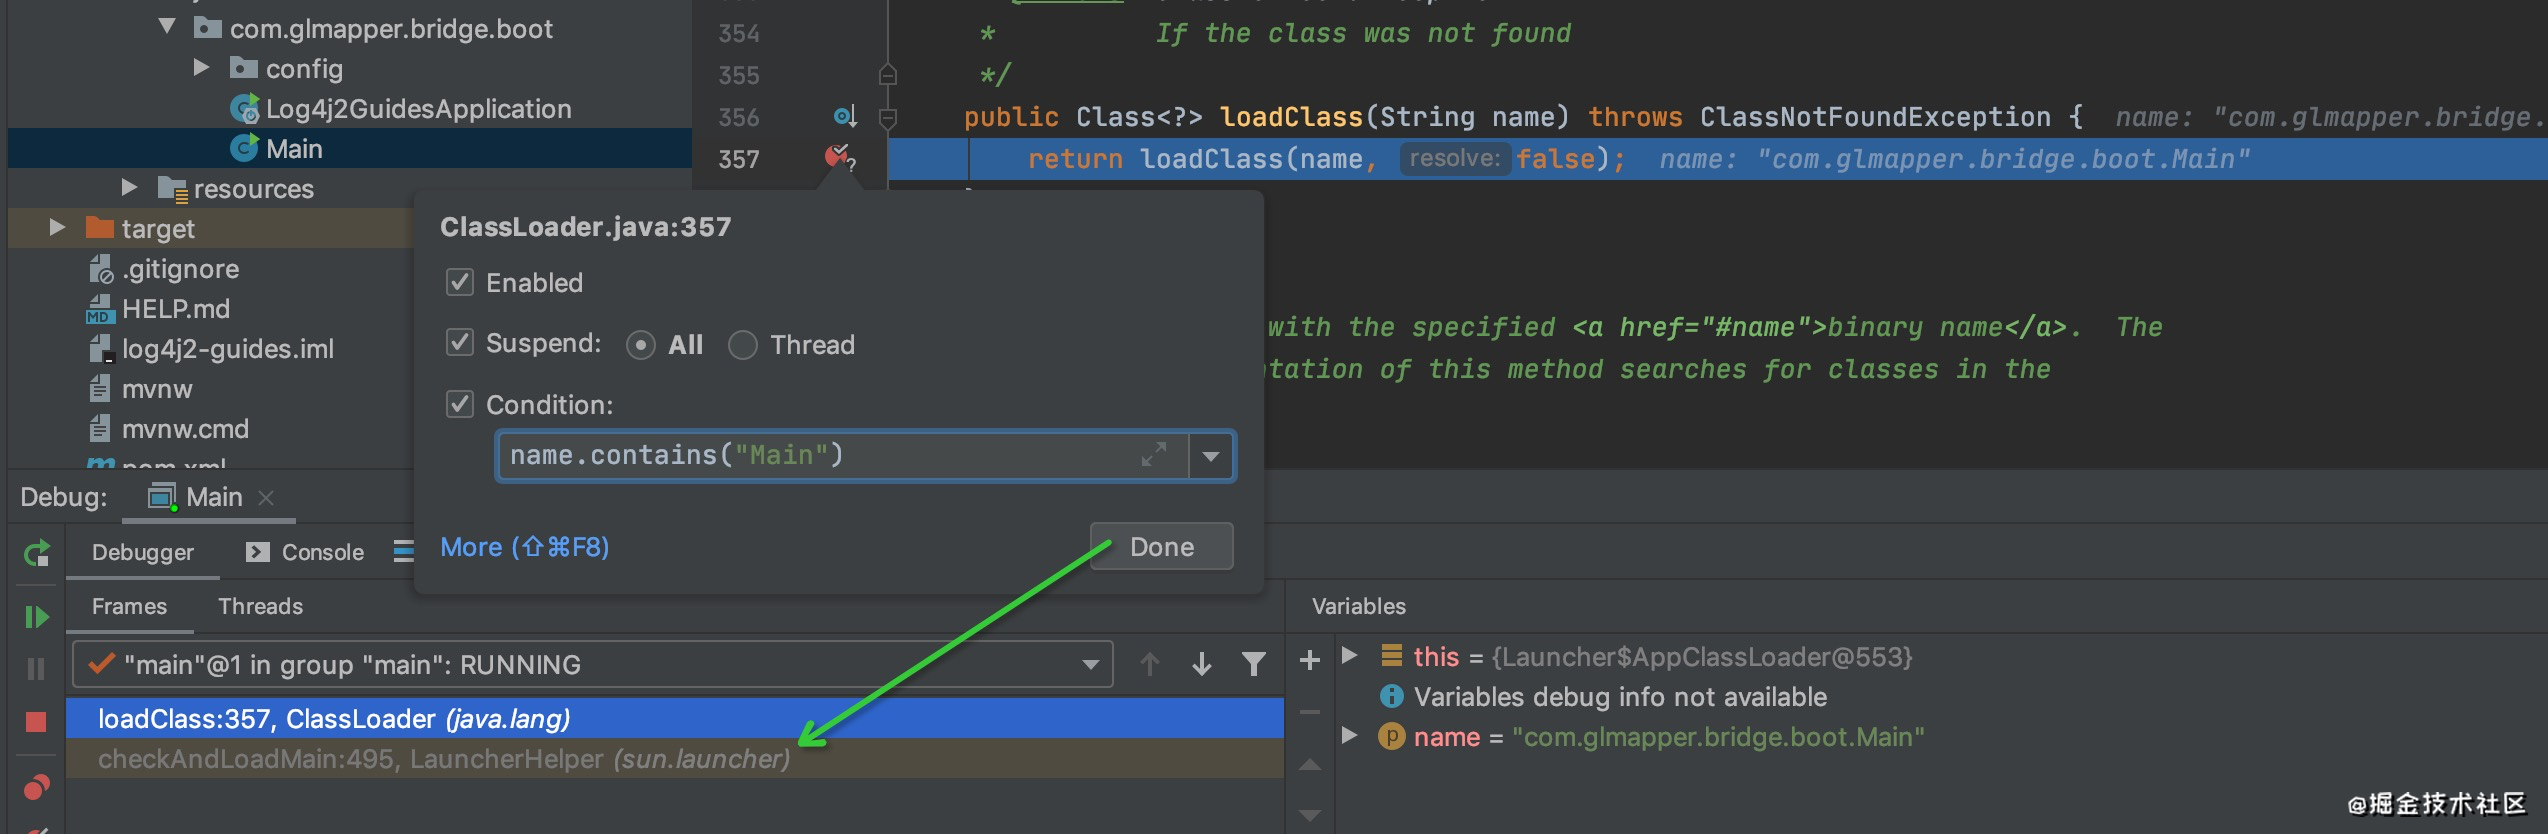Stop the debug session with red square

[x=36, y=722]
